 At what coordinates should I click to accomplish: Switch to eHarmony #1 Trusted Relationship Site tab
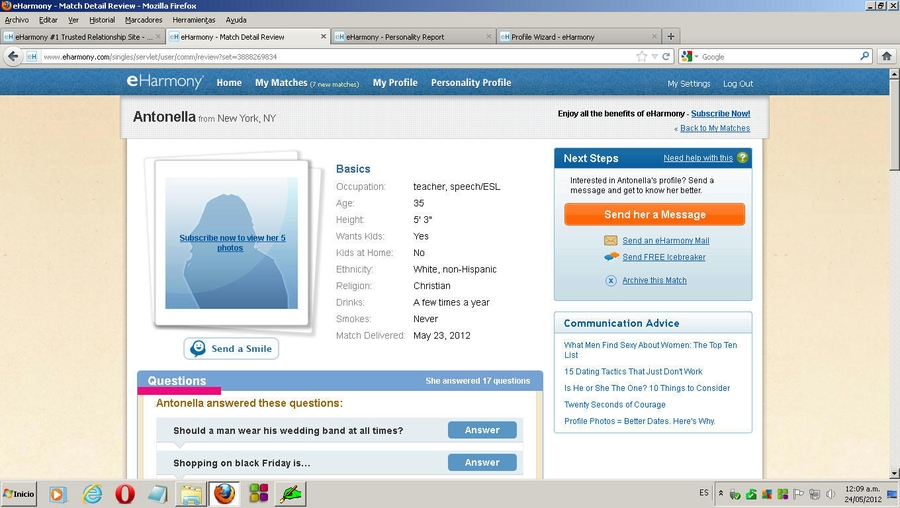83,36
